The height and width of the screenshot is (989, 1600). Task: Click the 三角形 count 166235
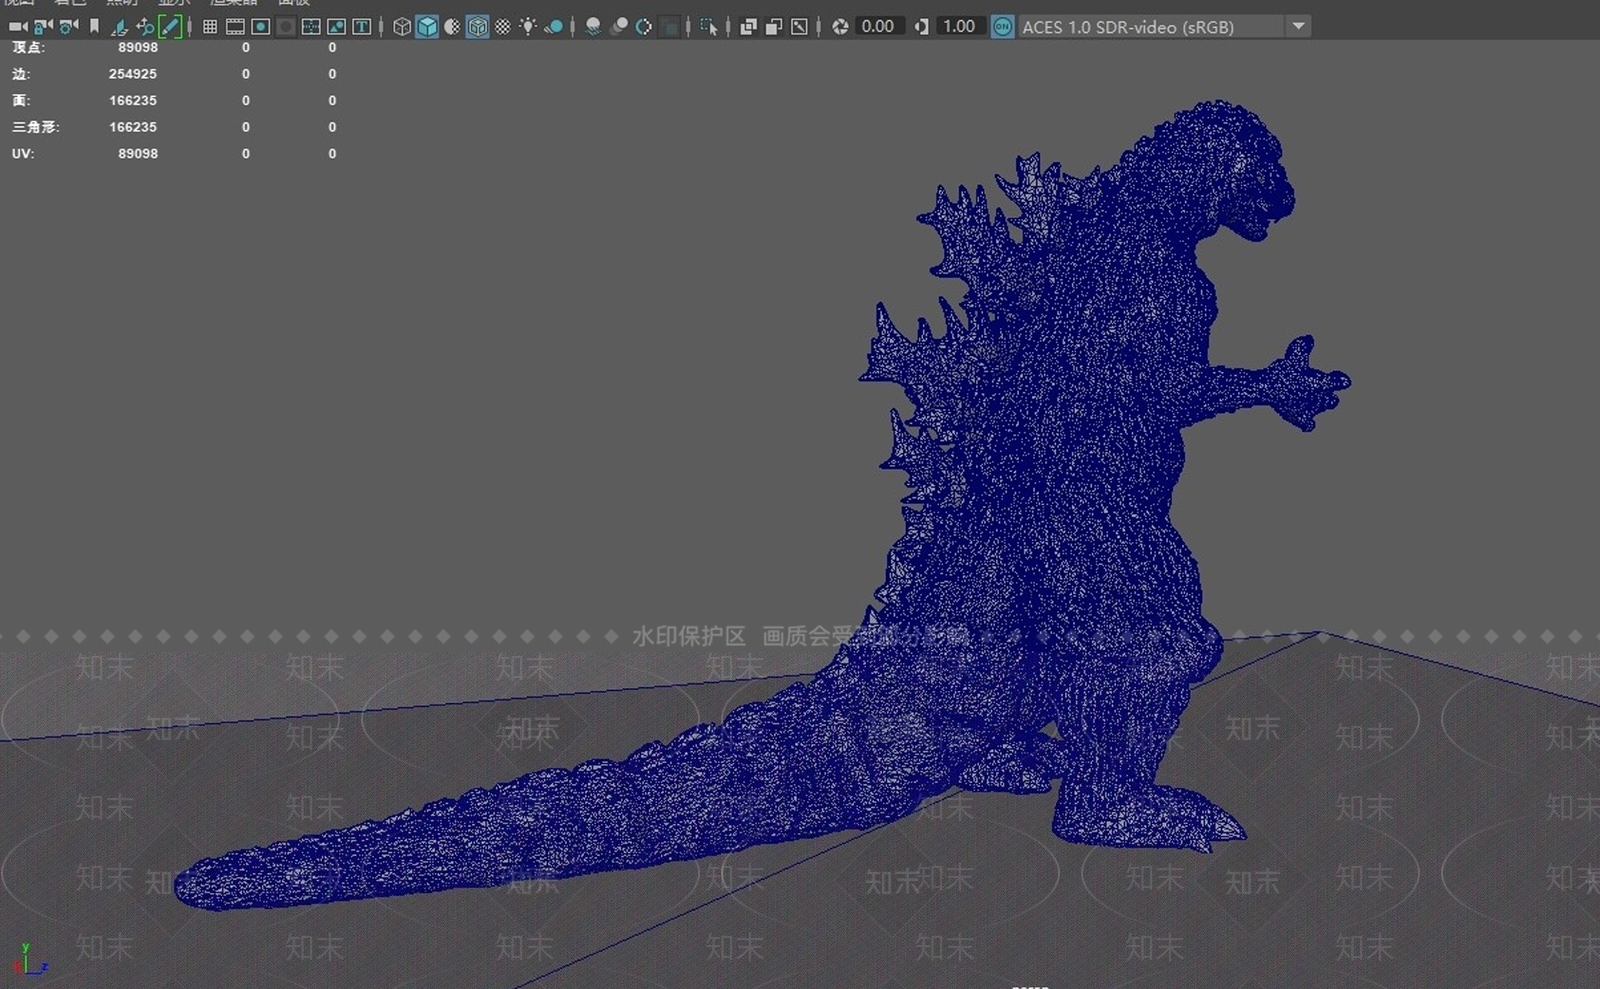point(133,127)
